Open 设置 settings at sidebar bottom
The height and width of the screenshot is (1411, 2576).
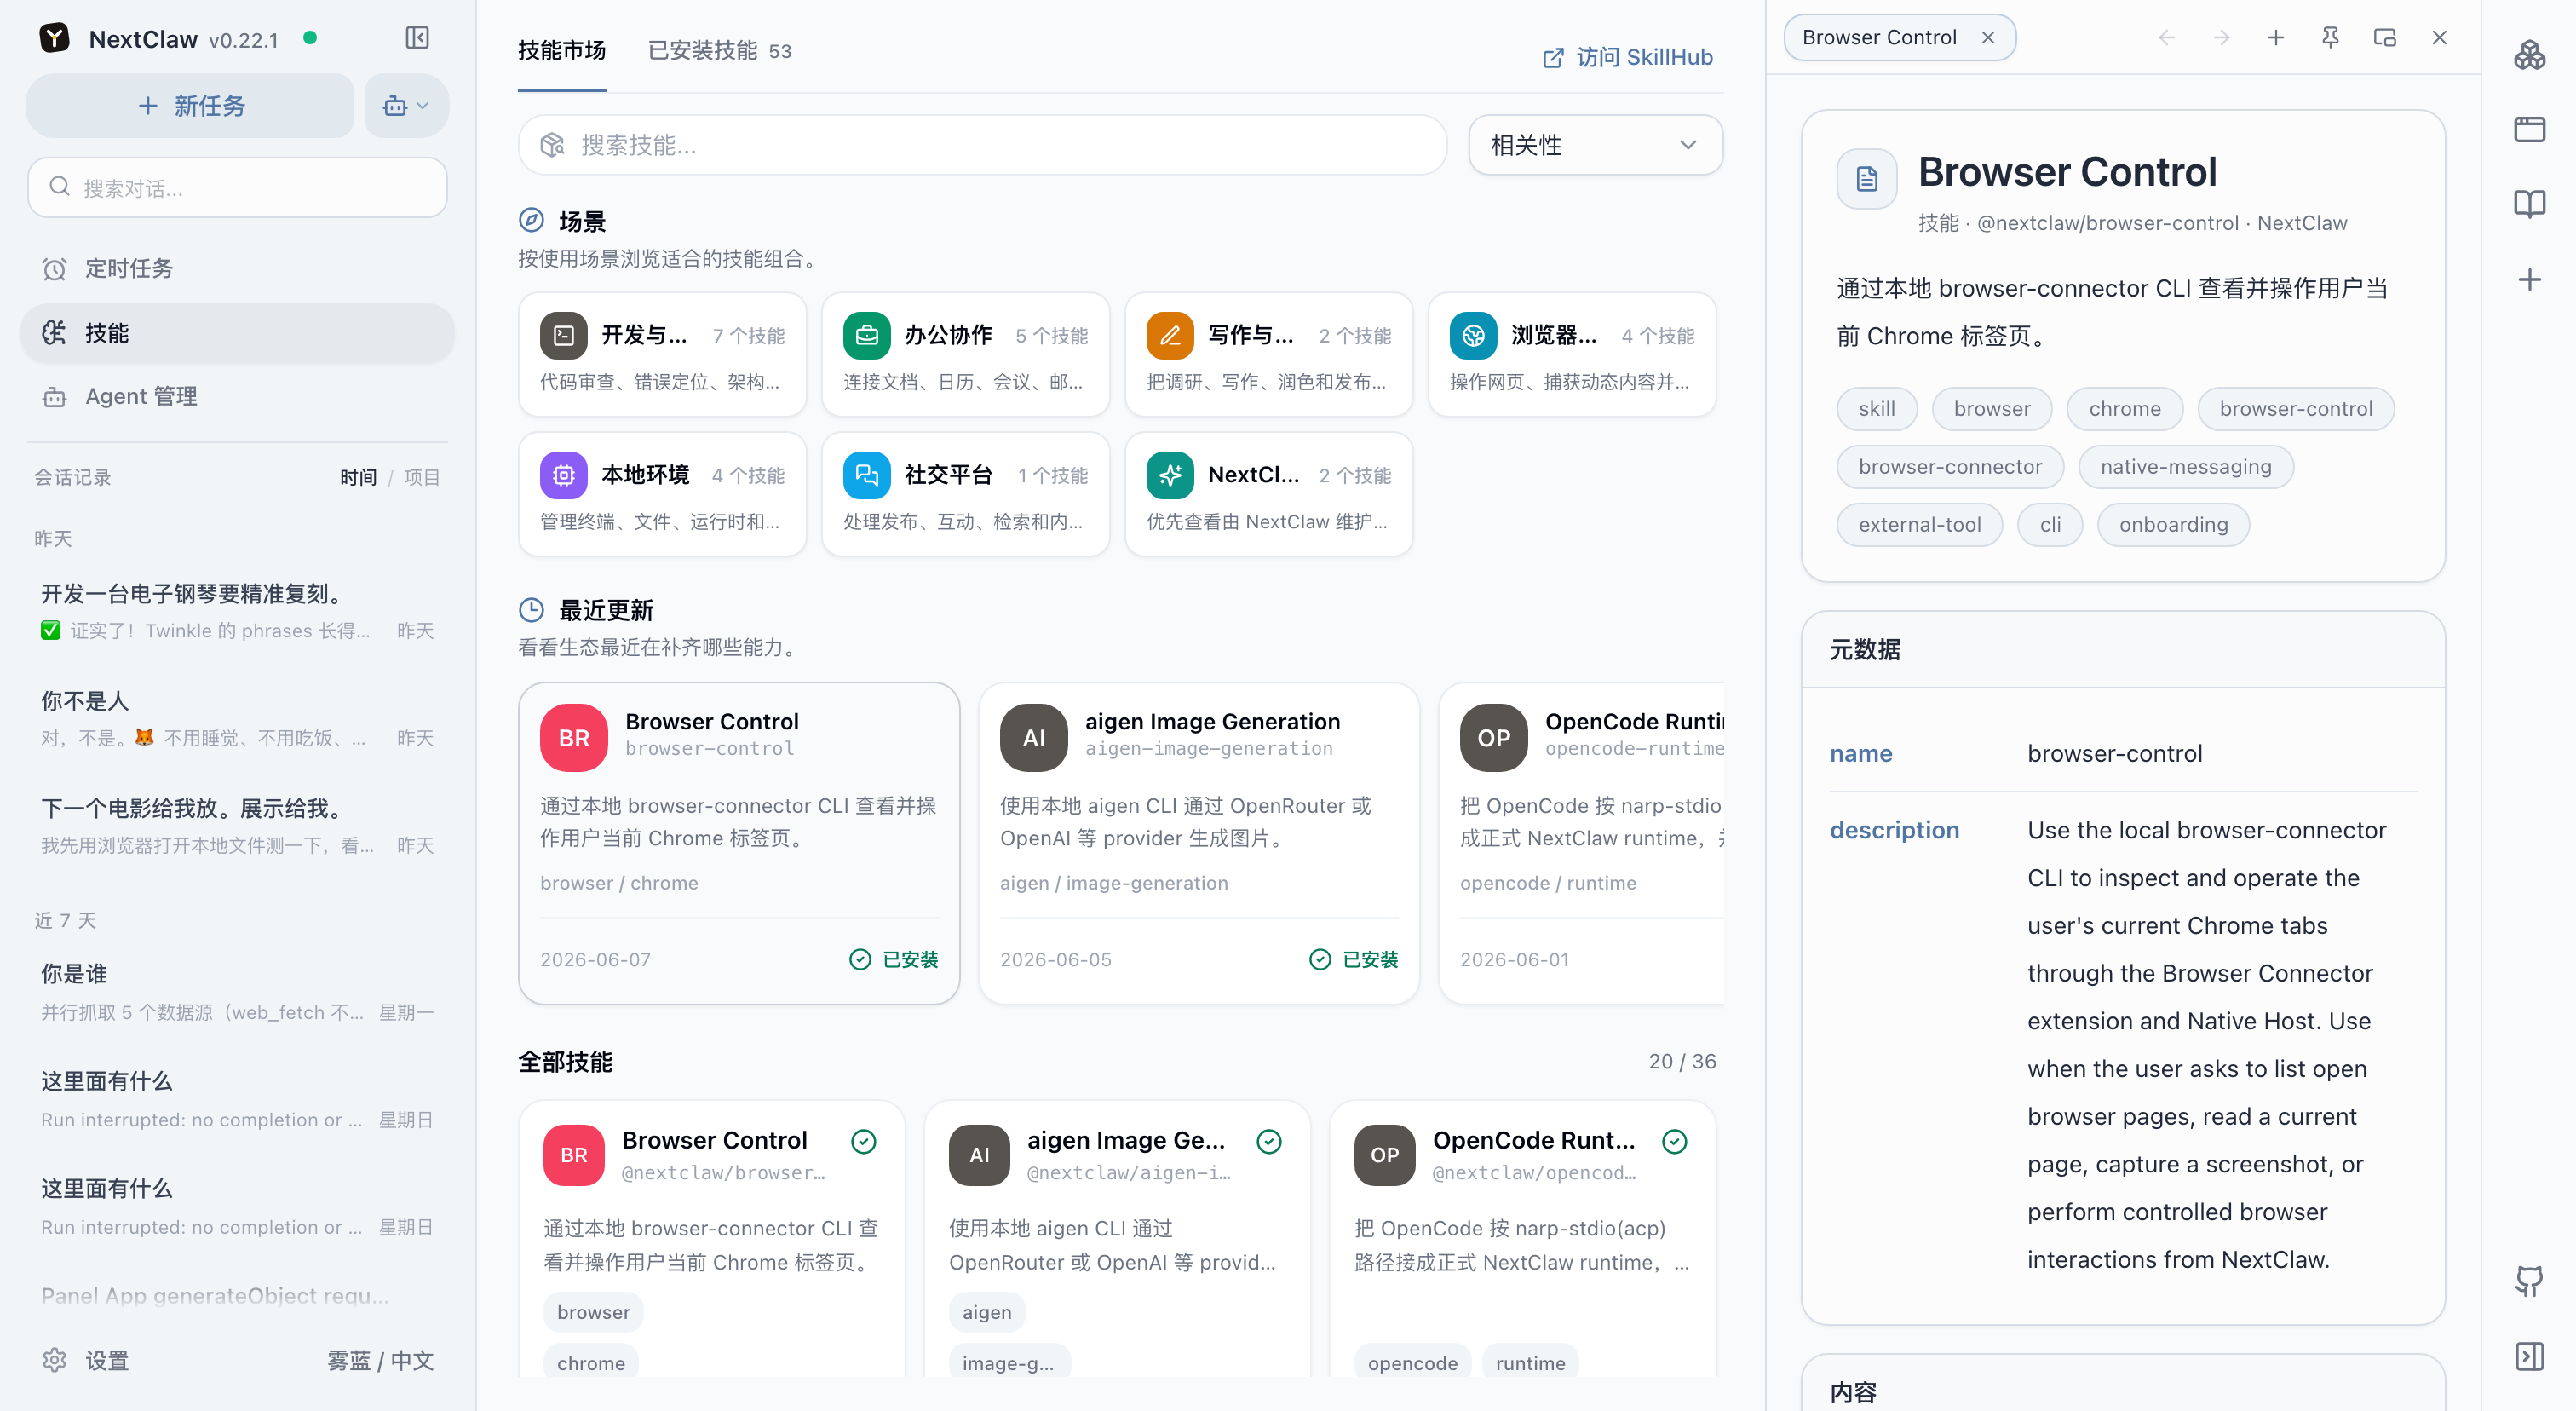(x=86, y=1360)
